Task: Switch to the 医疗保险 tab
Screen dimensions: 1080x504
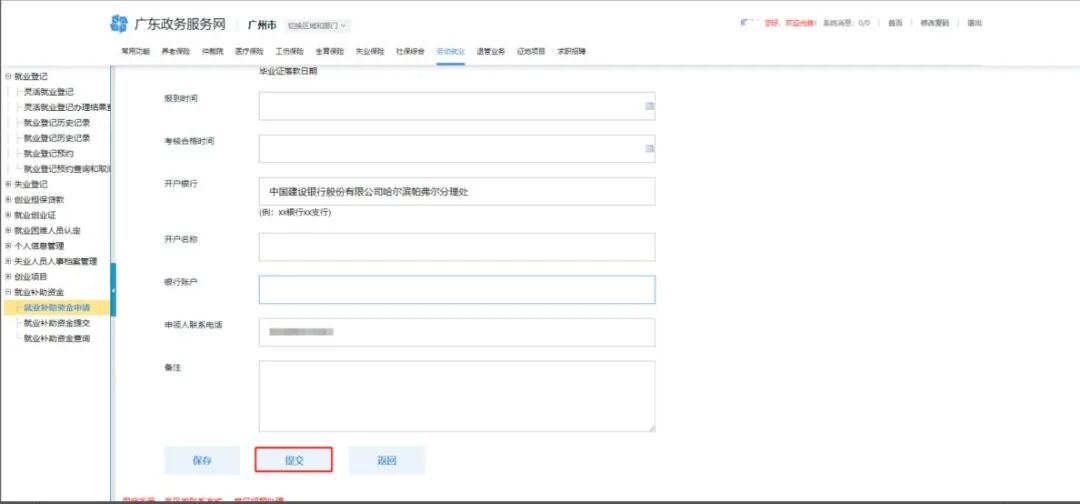Action: (x=249, y=51)
